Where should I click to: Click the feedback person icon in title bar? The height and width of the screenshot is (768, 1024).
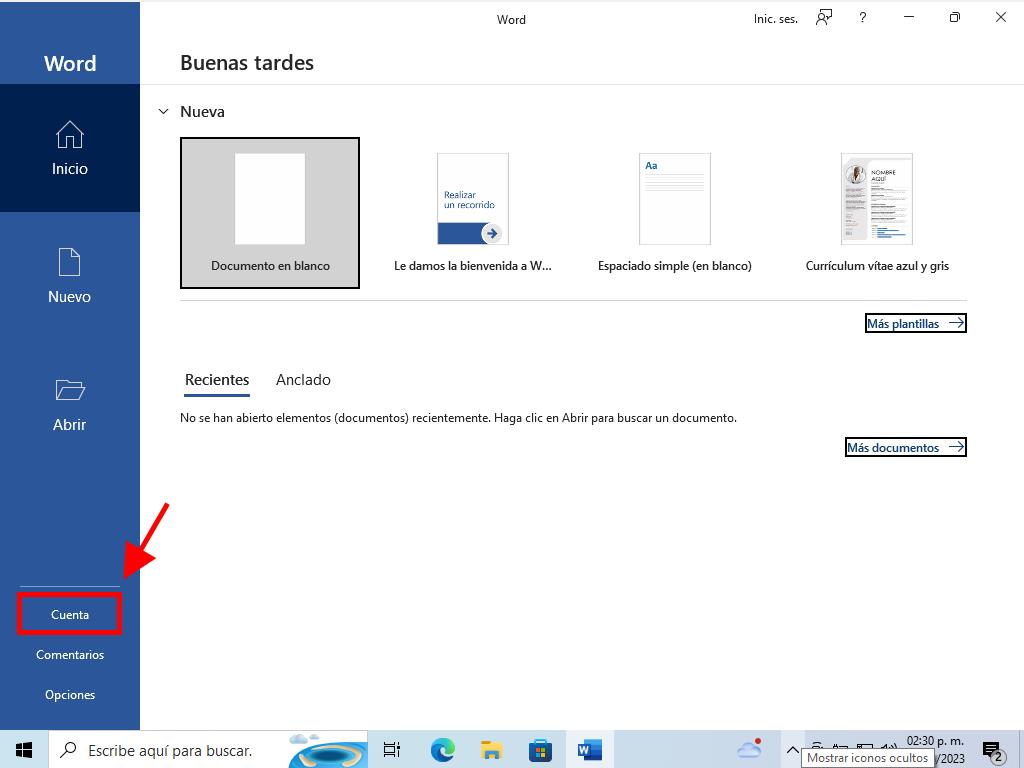[824, 18]
